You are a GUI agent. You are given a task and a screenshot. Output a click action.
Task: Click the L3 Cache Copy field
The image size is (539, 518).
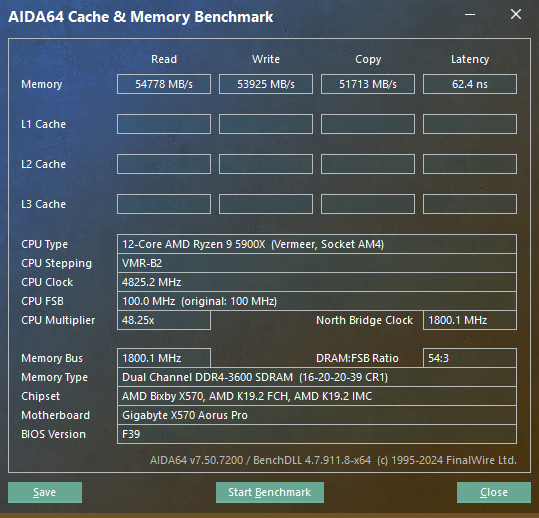[x=368, y=204]
